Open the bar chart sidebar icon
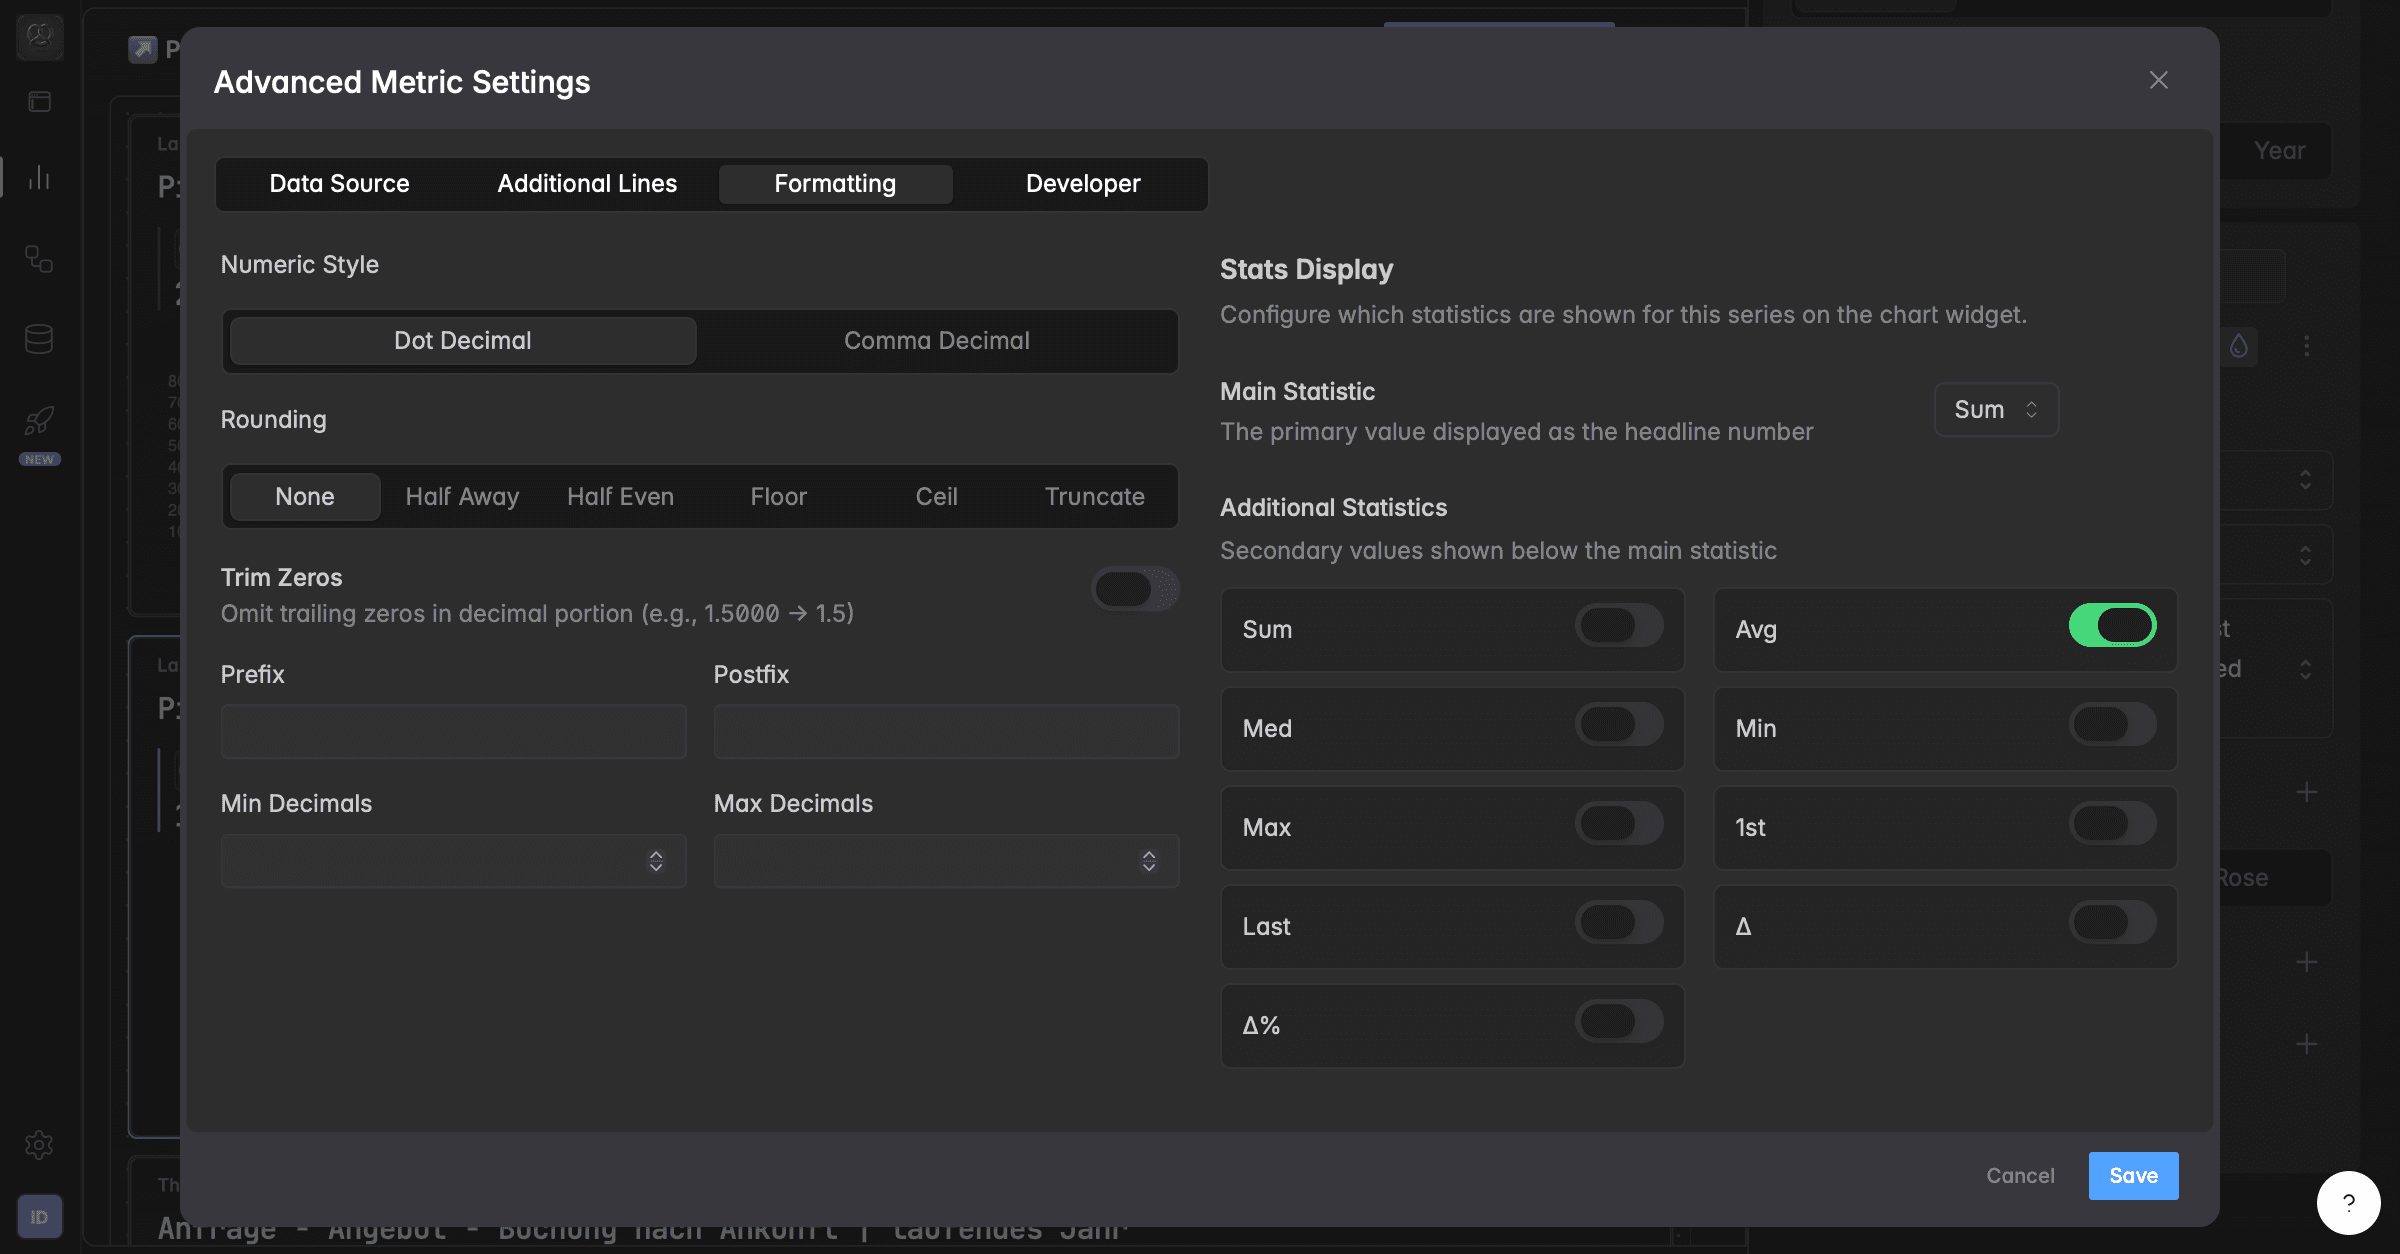Viewport: 2400px width, 1254px height. click(x=39, y=177)
